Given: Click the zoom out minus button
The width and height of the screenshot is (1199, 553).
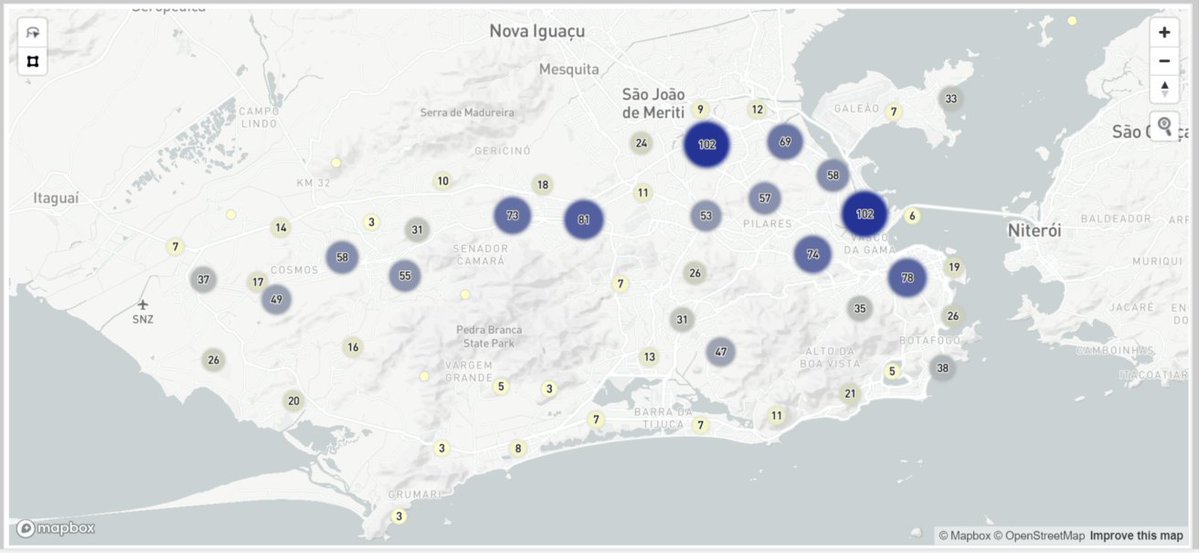Looking at the screenshot, I should tap(1164, 61).
